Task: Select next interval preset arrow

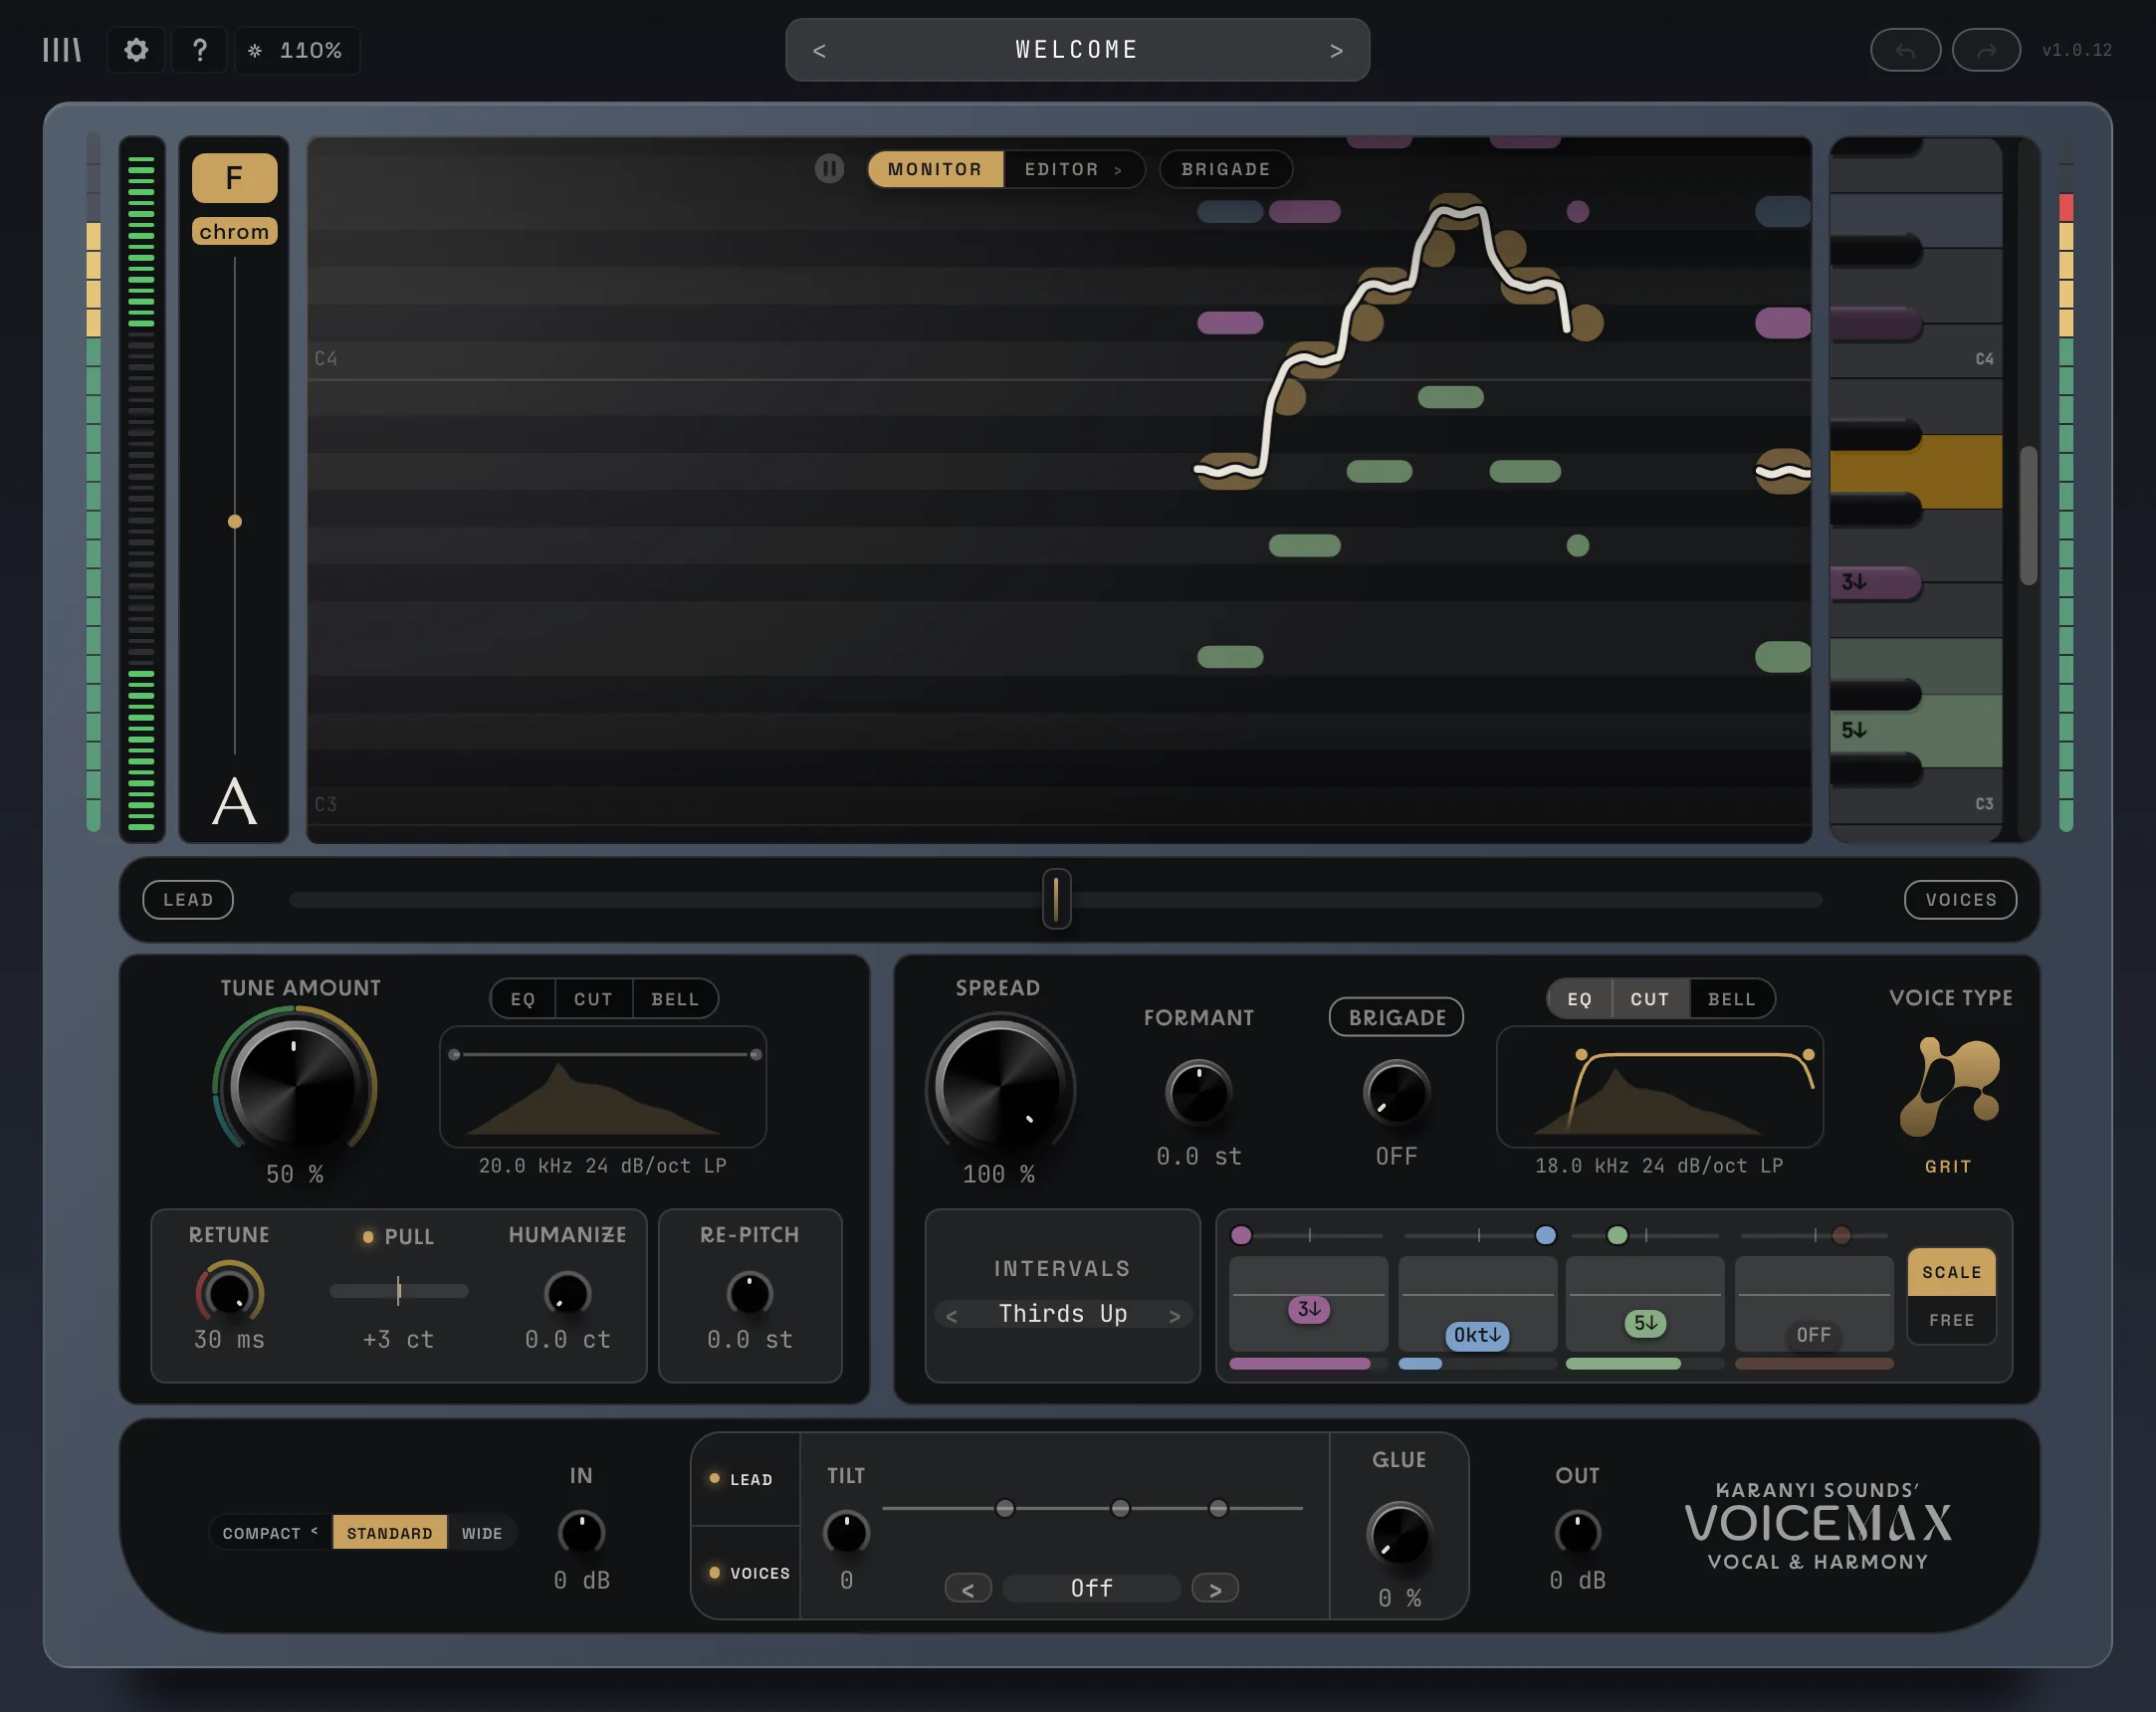Action: tap(1175, 1316)
